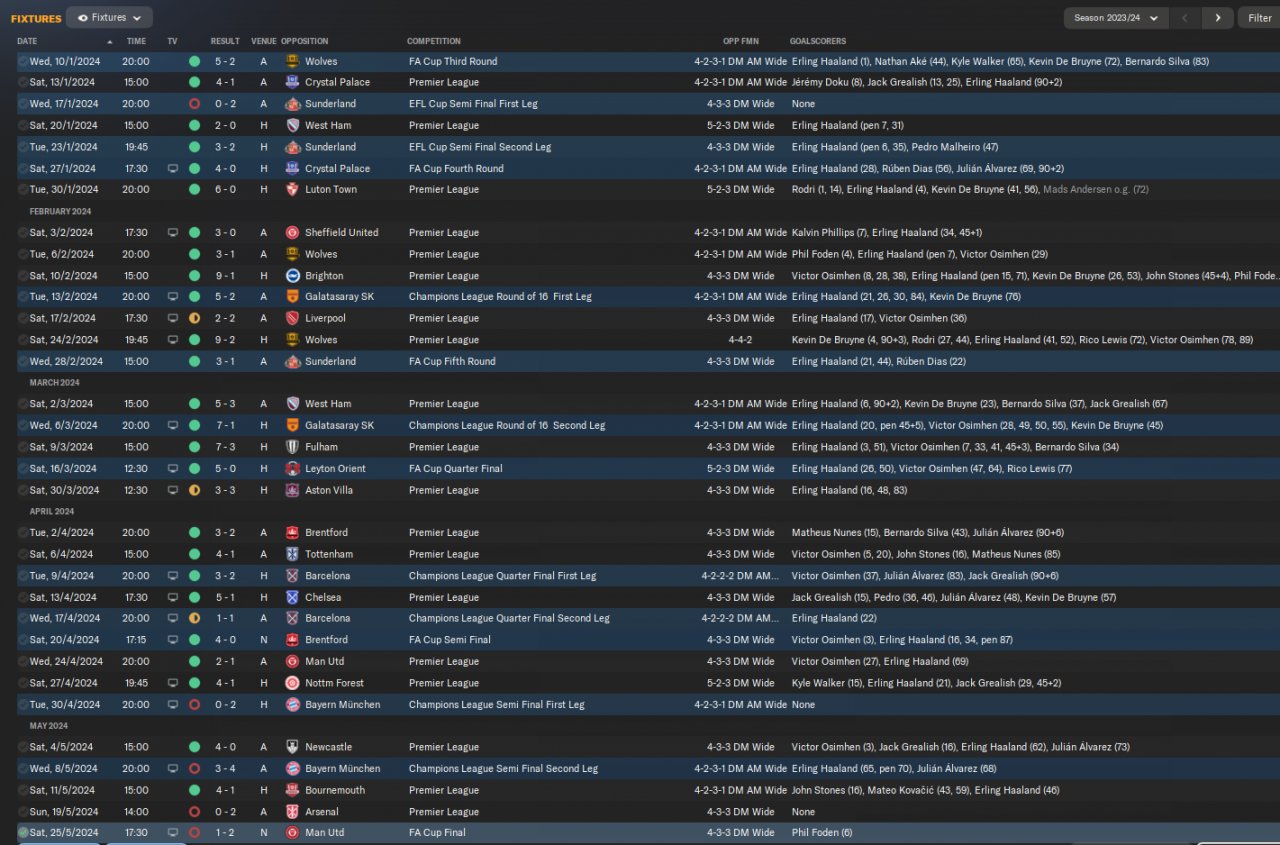Click the West Ham badge on 20/1/2024

pos(293,125)
